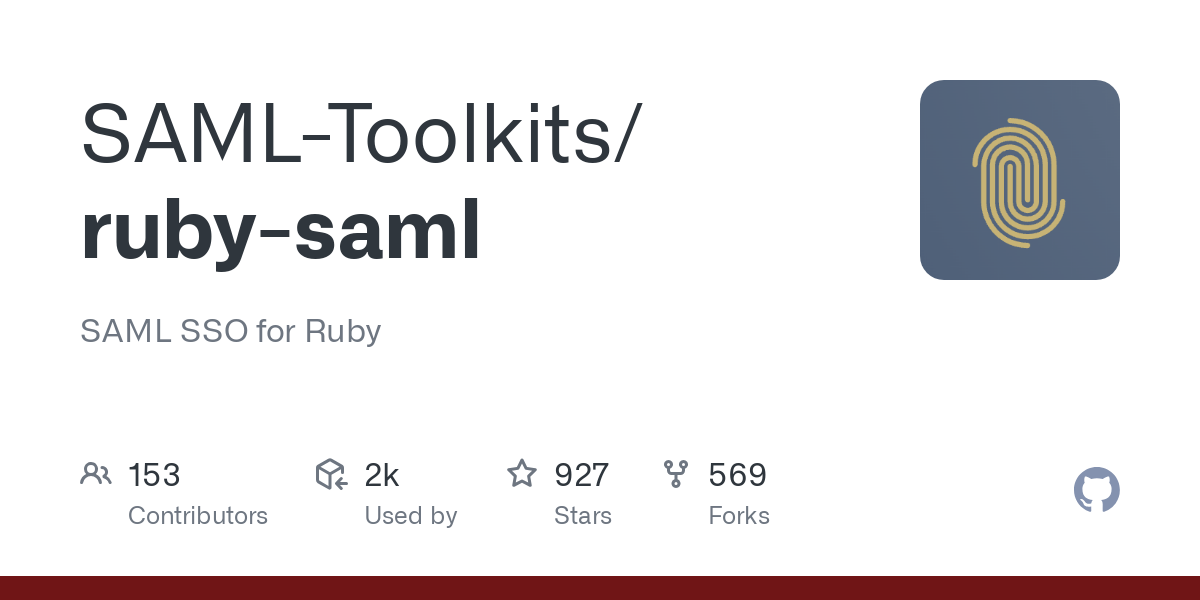The height and width of the screenshot is (600, 1200).
Task: Click the GitHub Octocat logo
Action: pos(1097,490)
